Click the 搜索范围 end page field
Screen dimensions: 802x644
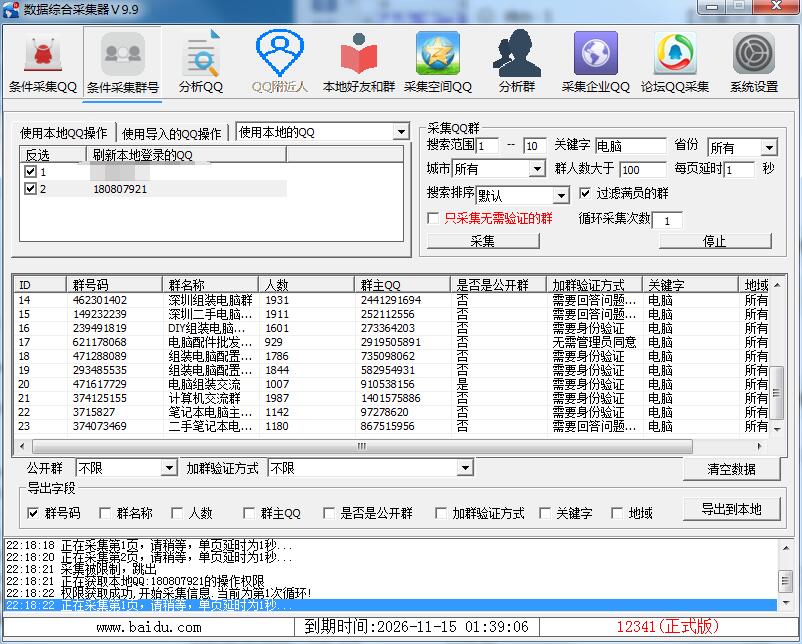pyautogui.click(x=535, y=146)
